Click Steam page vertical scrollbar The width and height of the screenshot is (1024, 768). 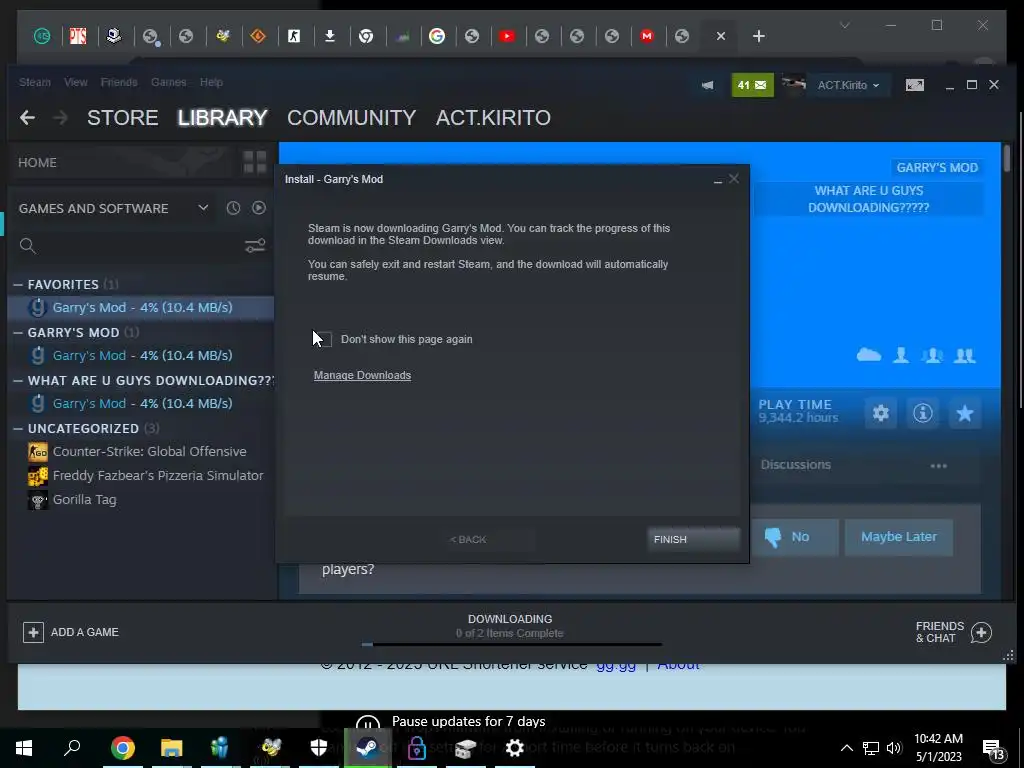(x=1006, y=159)
